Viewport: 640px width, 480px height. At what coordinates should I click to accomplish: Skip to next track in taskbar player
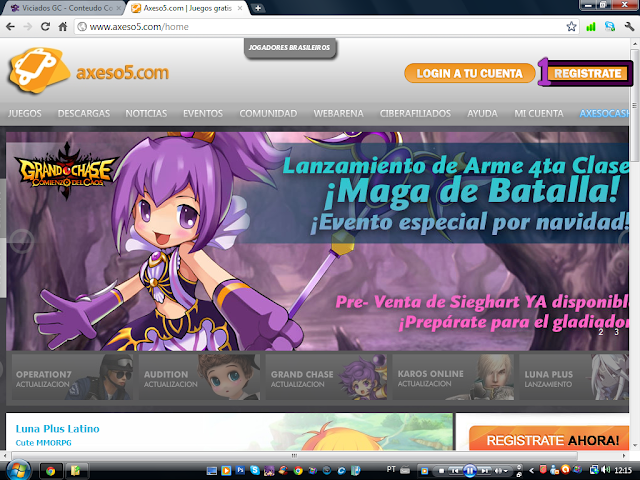(484, 471)
